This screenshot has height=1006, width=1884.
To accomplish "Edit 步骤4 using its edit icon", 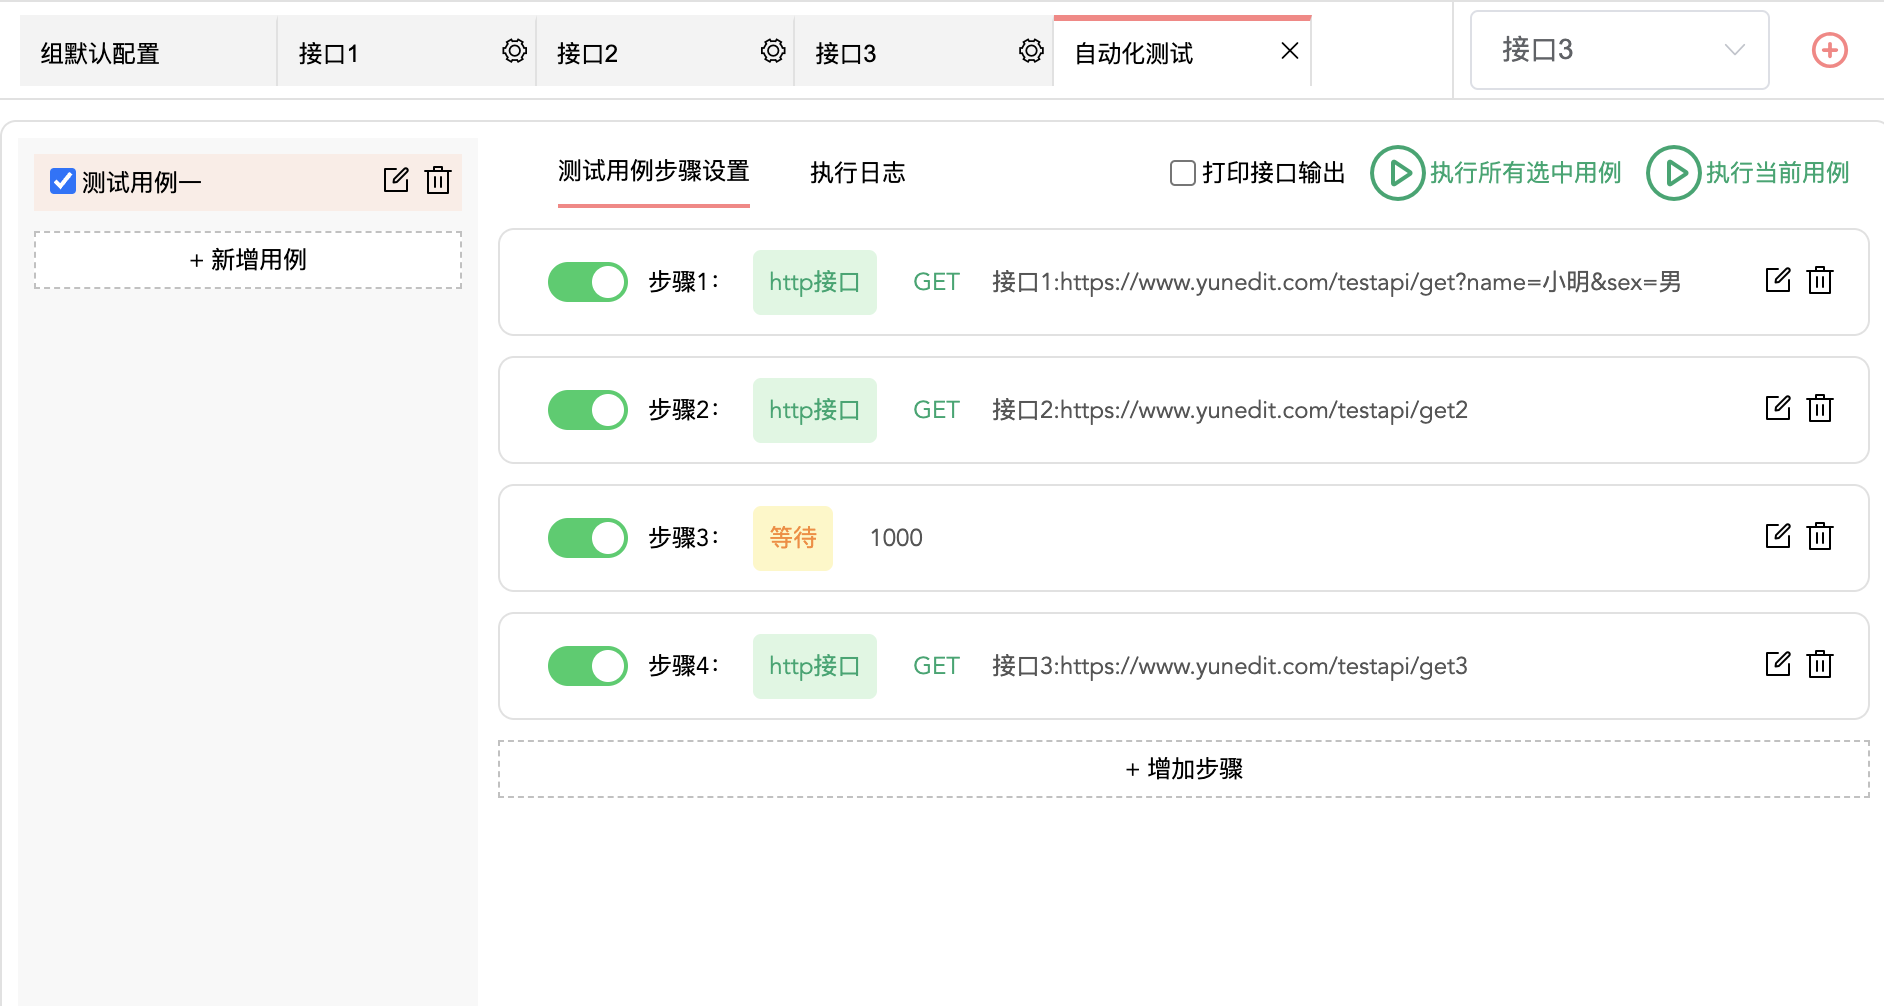I will coord(1778,664).
